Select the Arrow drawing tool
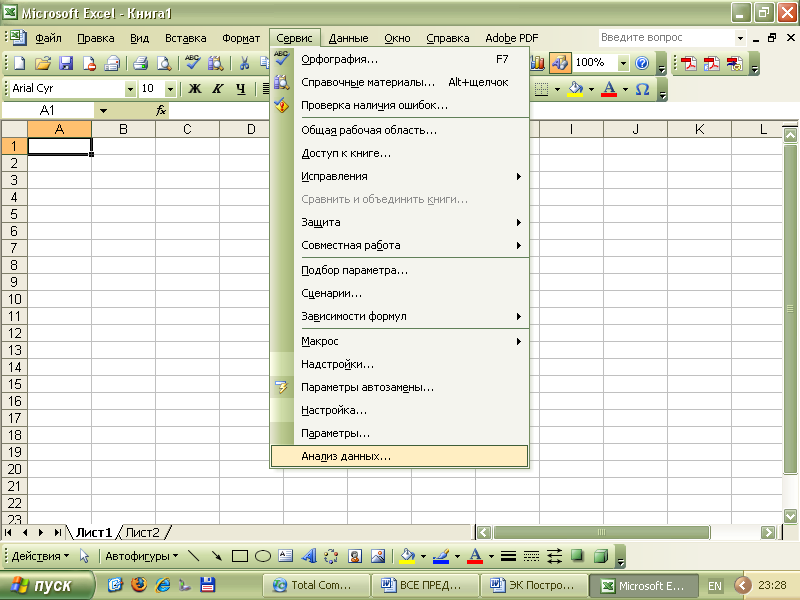This screenshot has width=800, height=600. click(216, 556)
